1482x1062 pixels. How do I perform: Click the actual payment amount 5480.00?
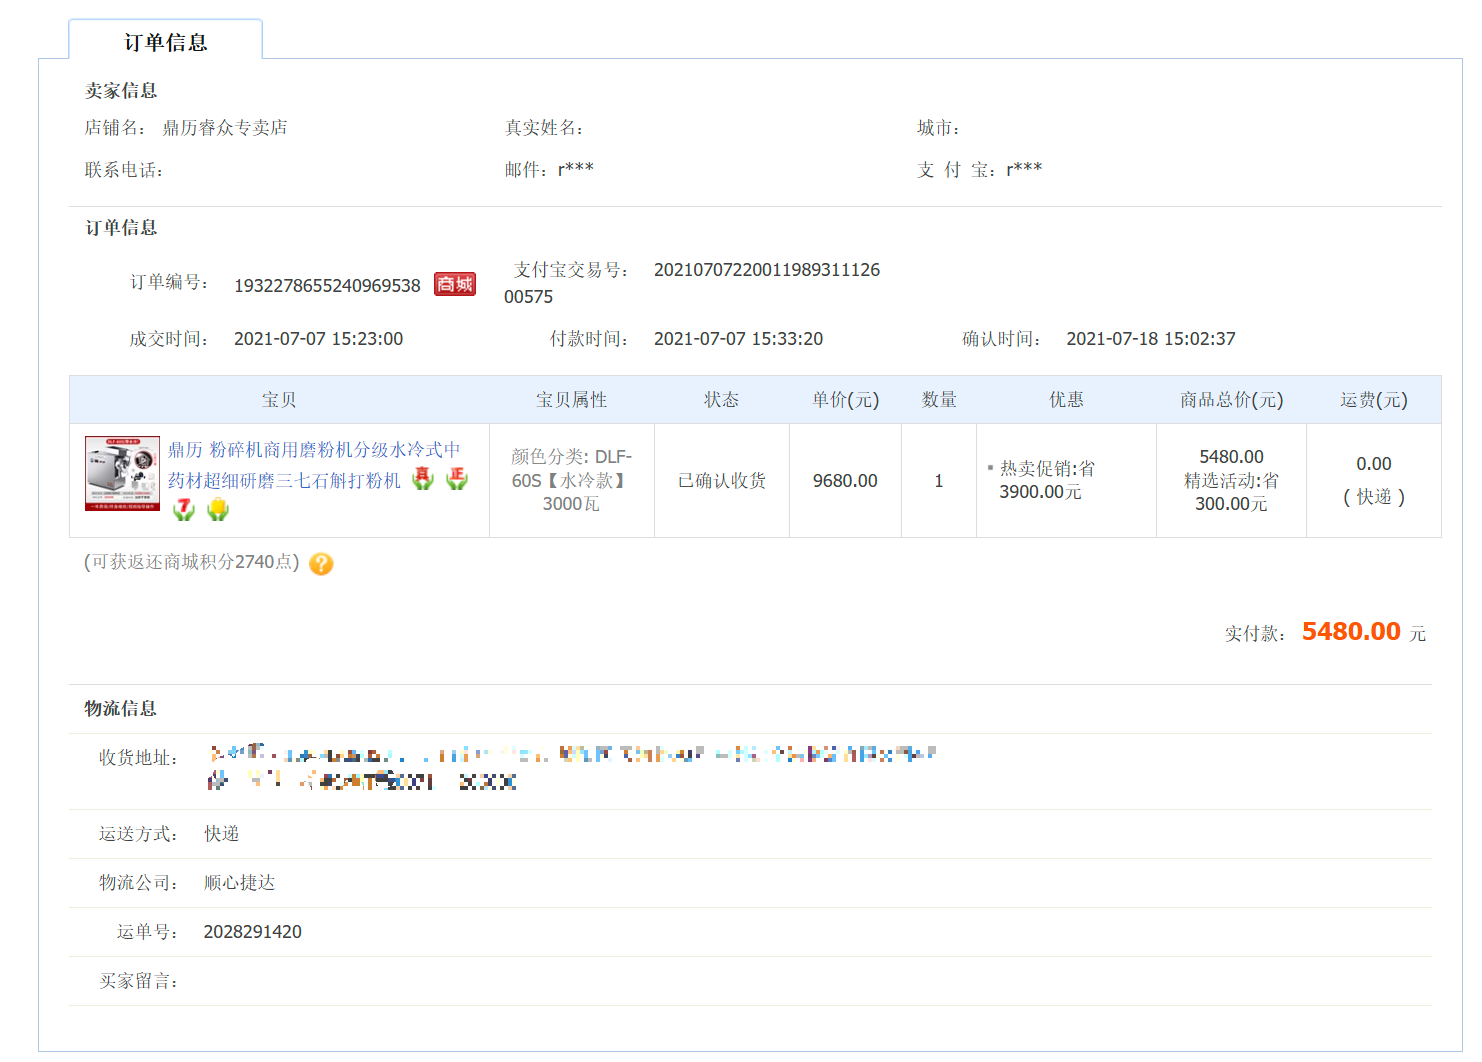pyautogui.click(x=1351, y=632)
